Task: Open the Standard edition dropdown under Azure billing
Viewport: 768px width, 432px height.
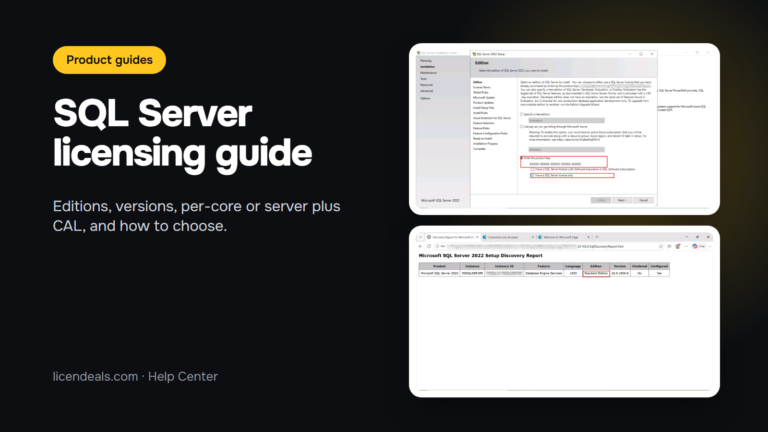Action: (567, 149)
